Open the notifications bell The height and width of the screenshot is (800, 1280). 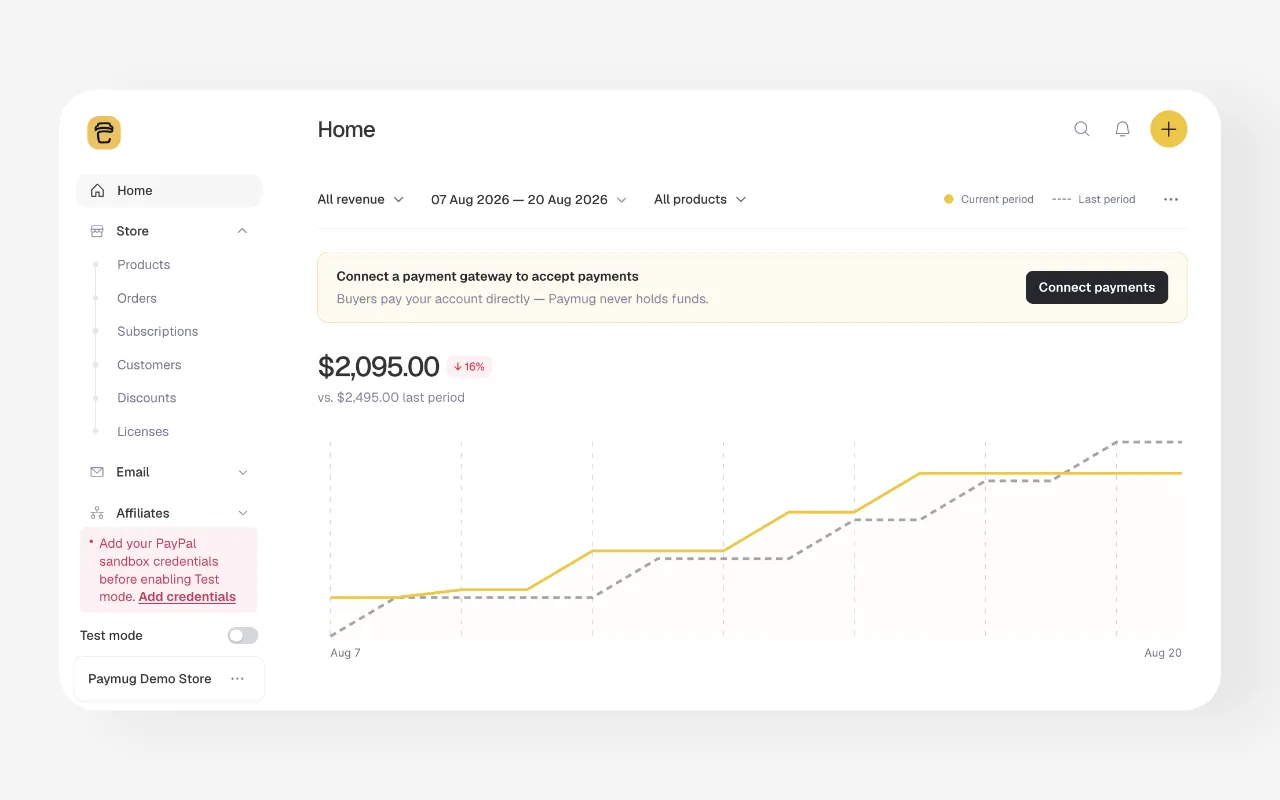coord(1123,129)
